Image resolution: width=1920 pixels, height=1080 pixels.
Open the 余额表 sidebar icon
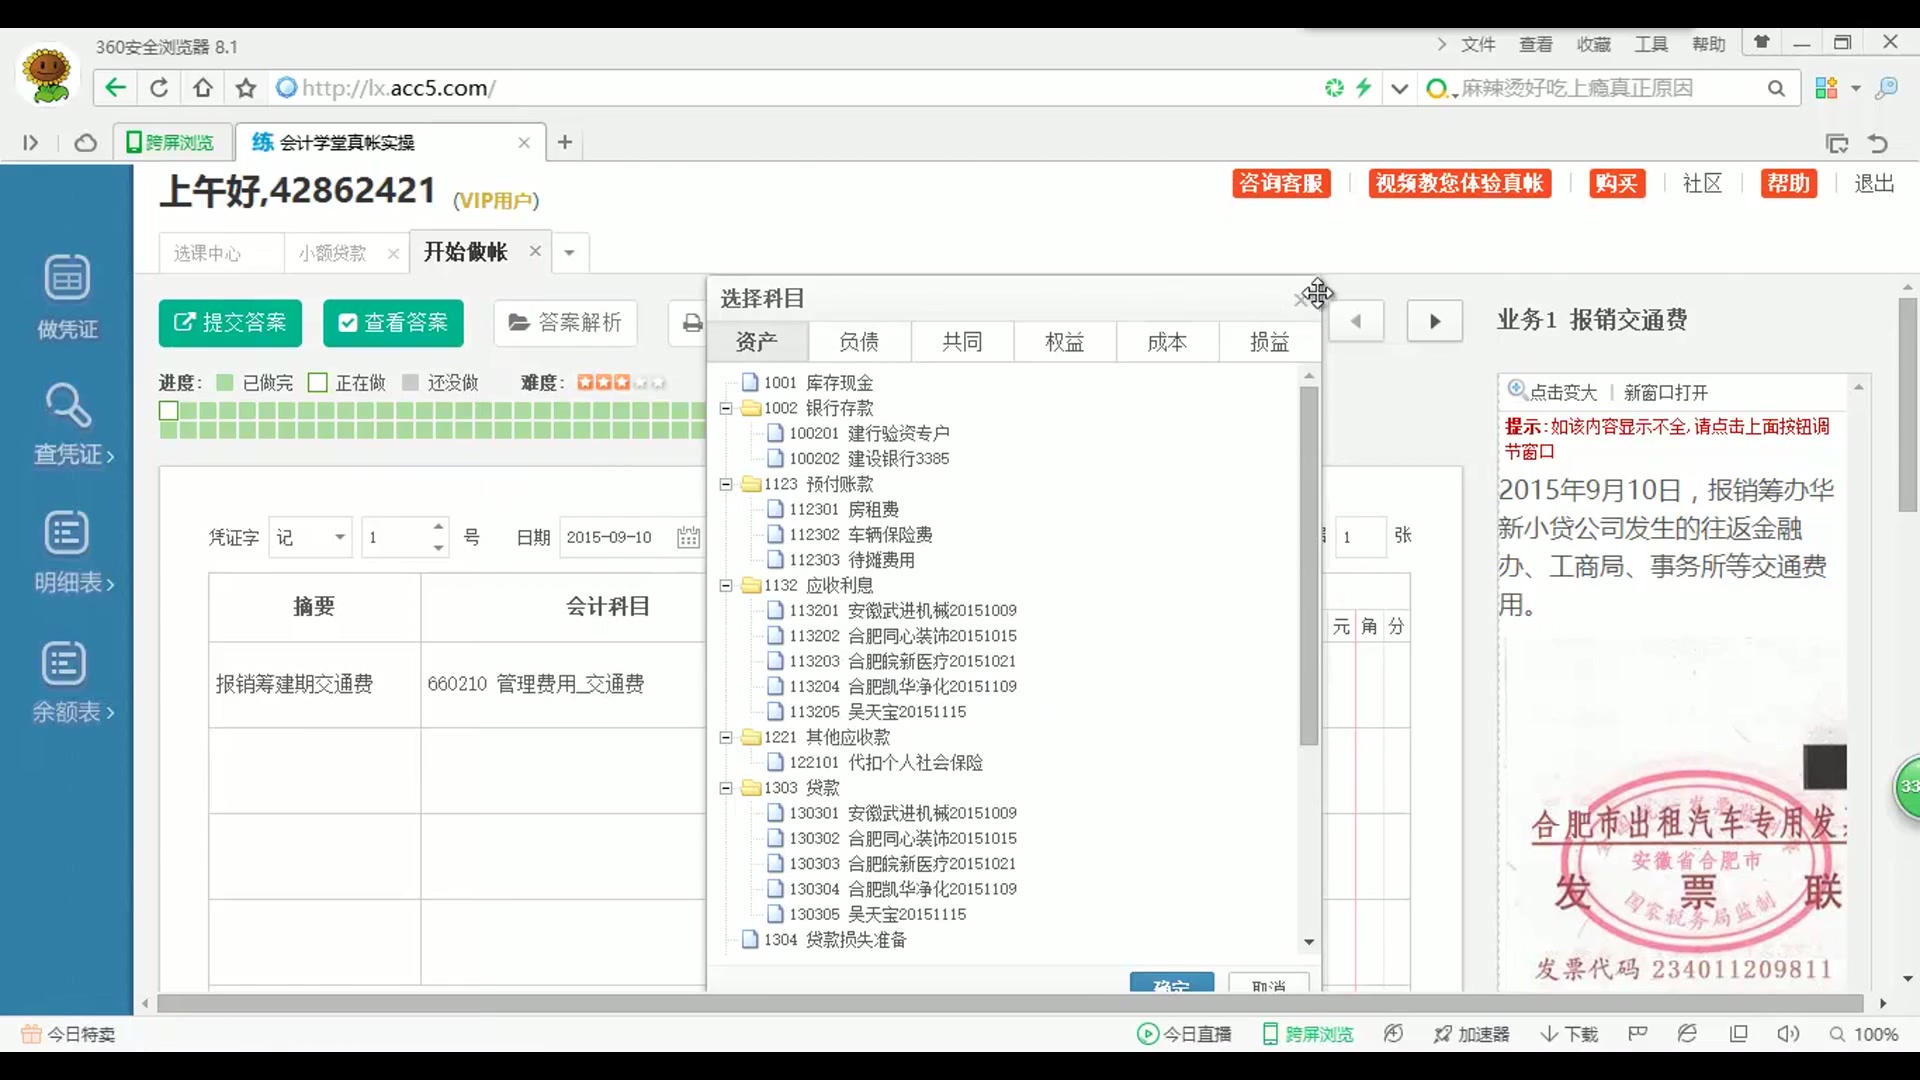pos(65,663)
